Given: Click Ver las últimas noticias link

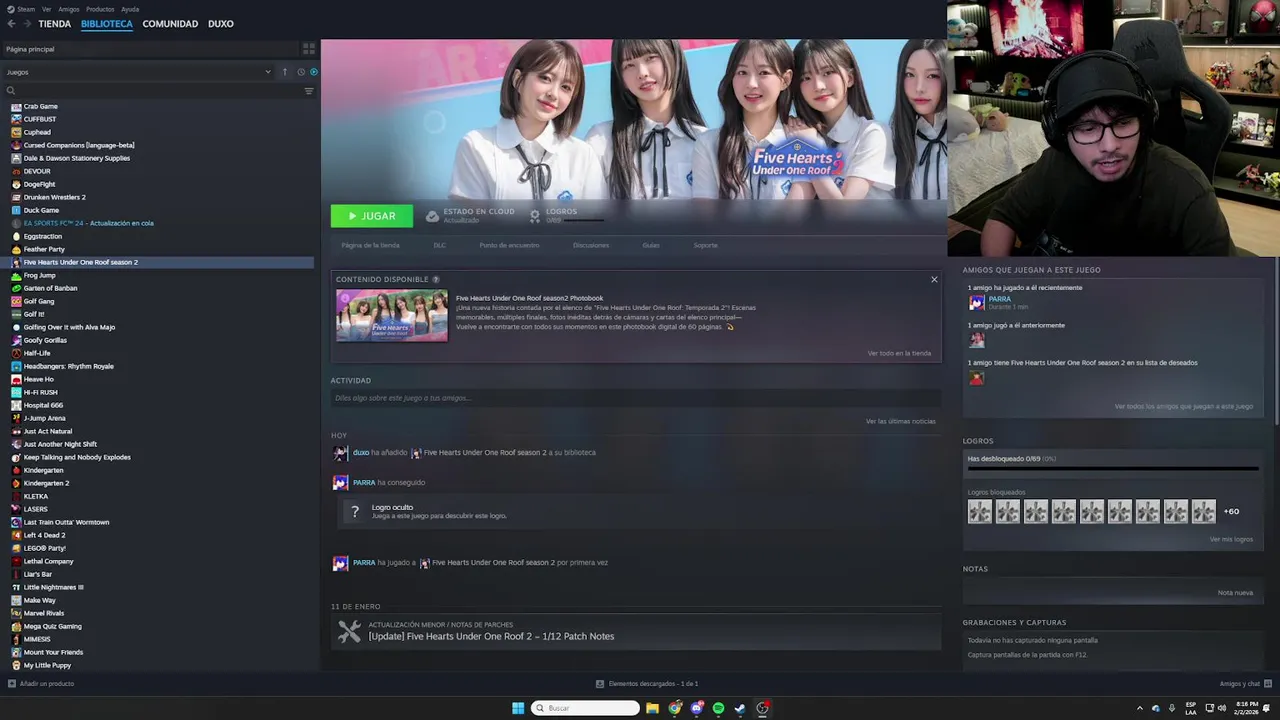Looking at the screenshot, I should pyautogui.click(x=901, y=421).
